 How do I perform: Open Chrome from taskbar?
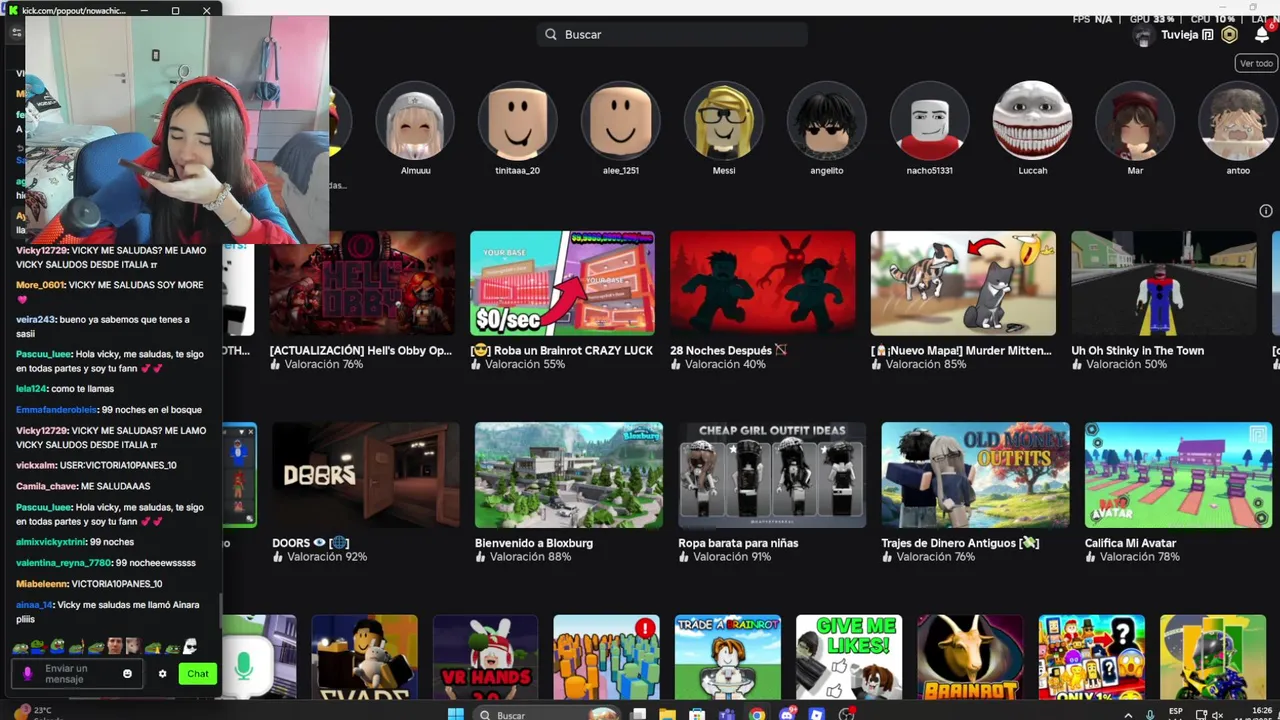(x=757, y=714)
